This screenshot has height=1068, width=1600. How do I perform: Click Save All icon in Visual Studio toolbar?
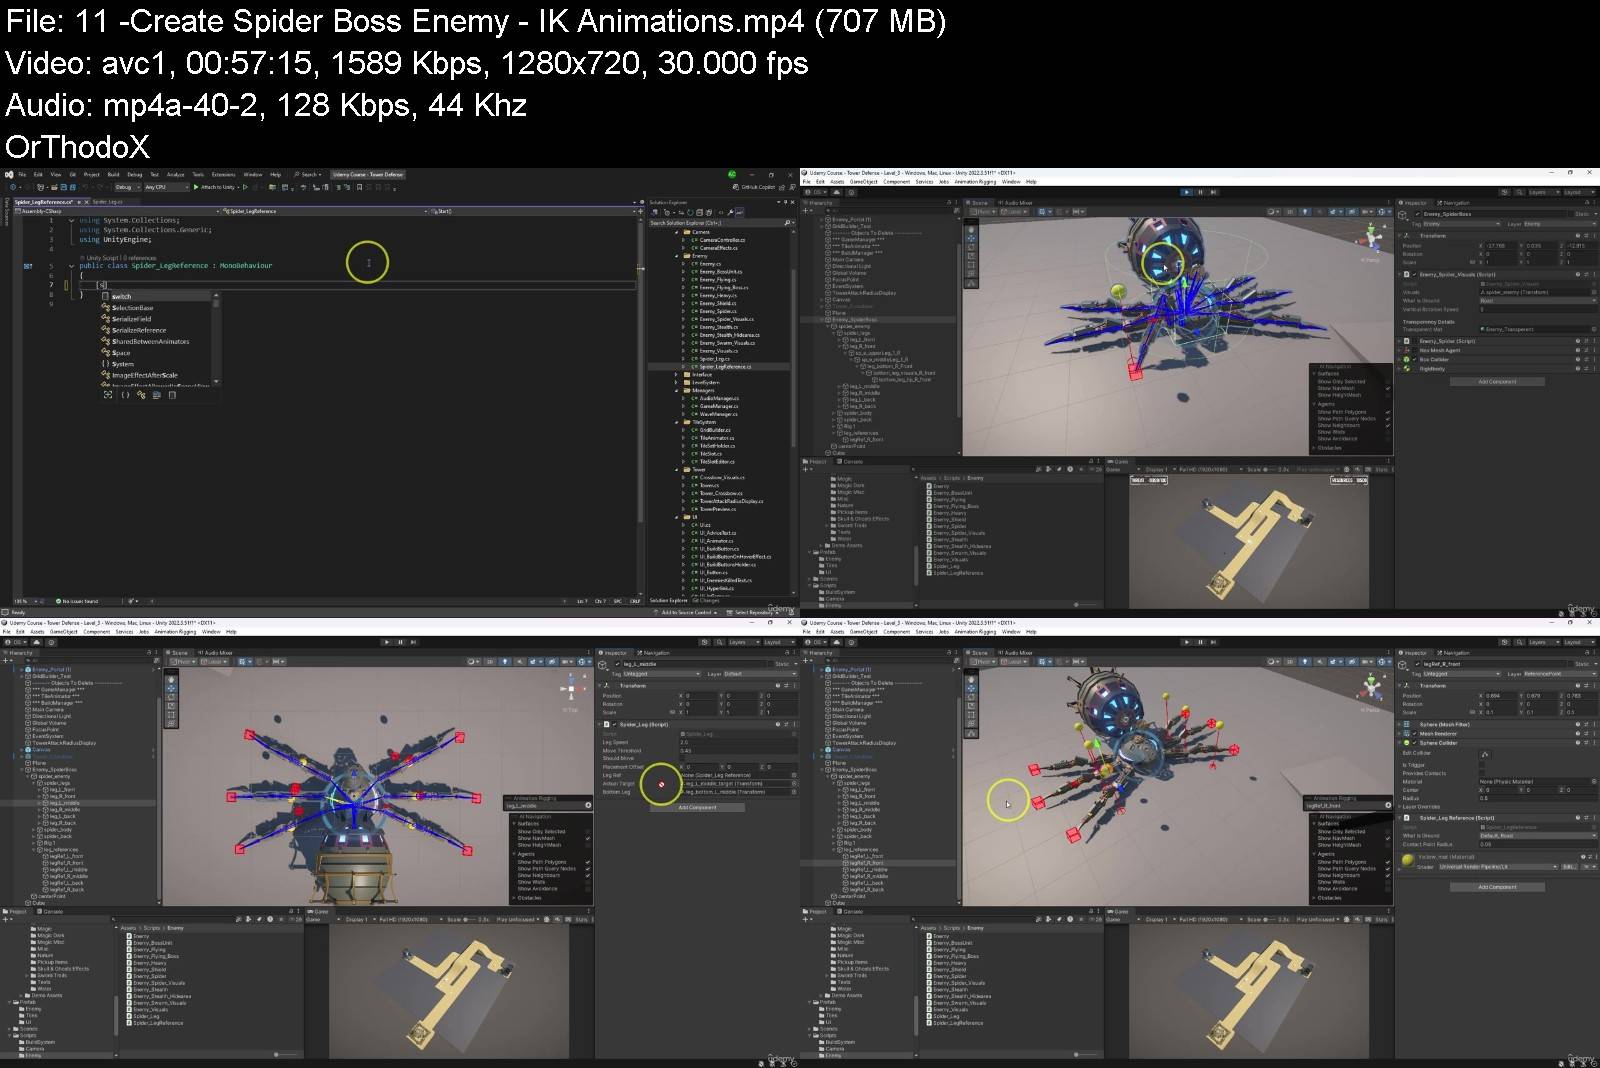73,187
